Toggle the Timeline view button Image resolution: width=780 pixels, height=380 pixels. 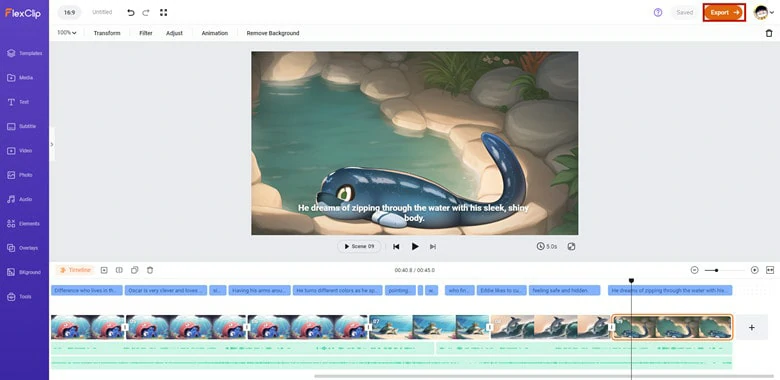coord(75,270)
